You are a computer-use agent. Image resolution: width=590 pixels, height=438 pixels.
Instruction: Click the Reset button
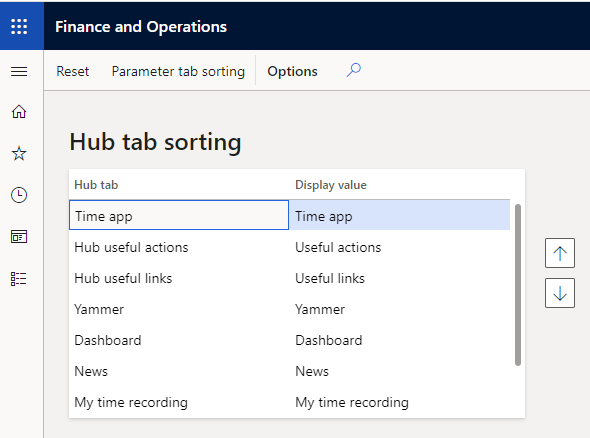[x=73, y=71]
